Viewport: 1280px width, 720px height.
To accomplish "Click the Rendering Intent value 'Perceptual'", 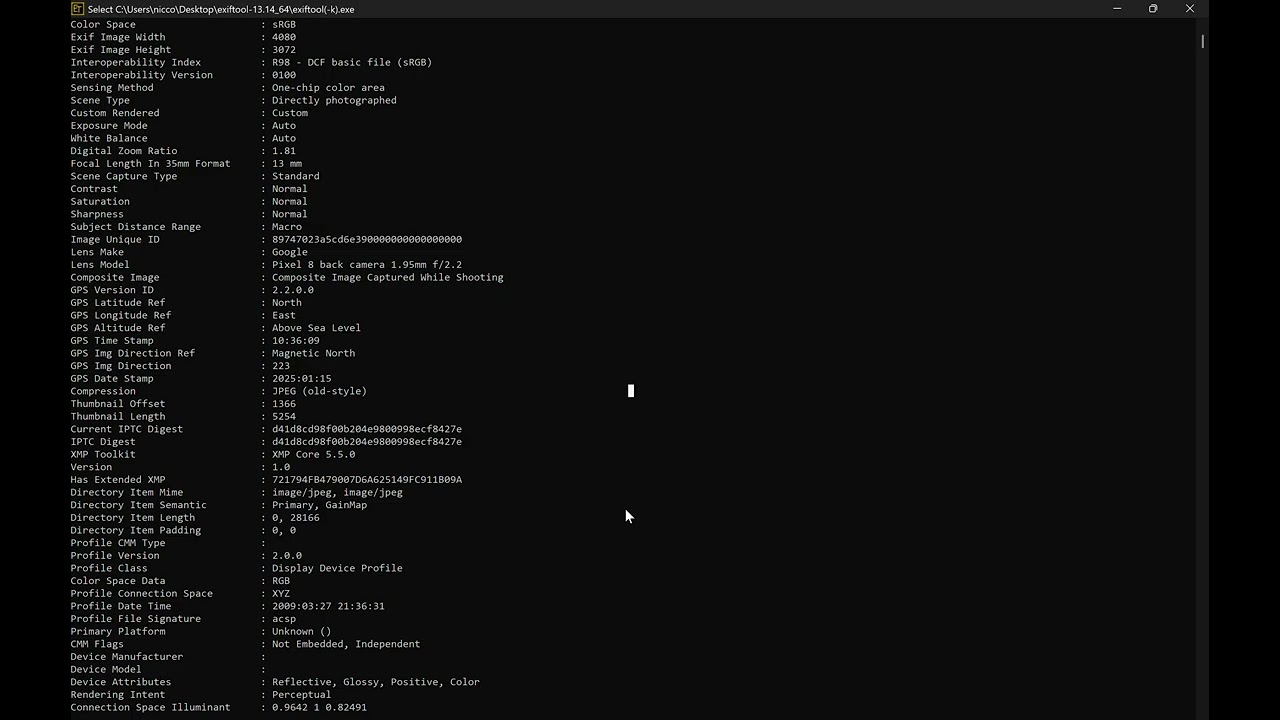I will pyautogui.click(x=302, y=695).
